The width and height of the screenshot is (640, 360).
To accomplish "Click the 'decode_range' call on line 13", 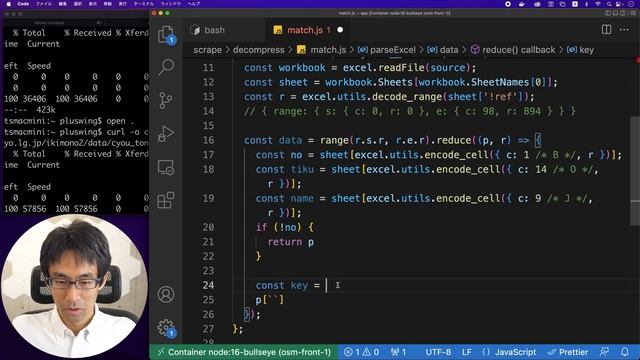I will coord(407,97).
